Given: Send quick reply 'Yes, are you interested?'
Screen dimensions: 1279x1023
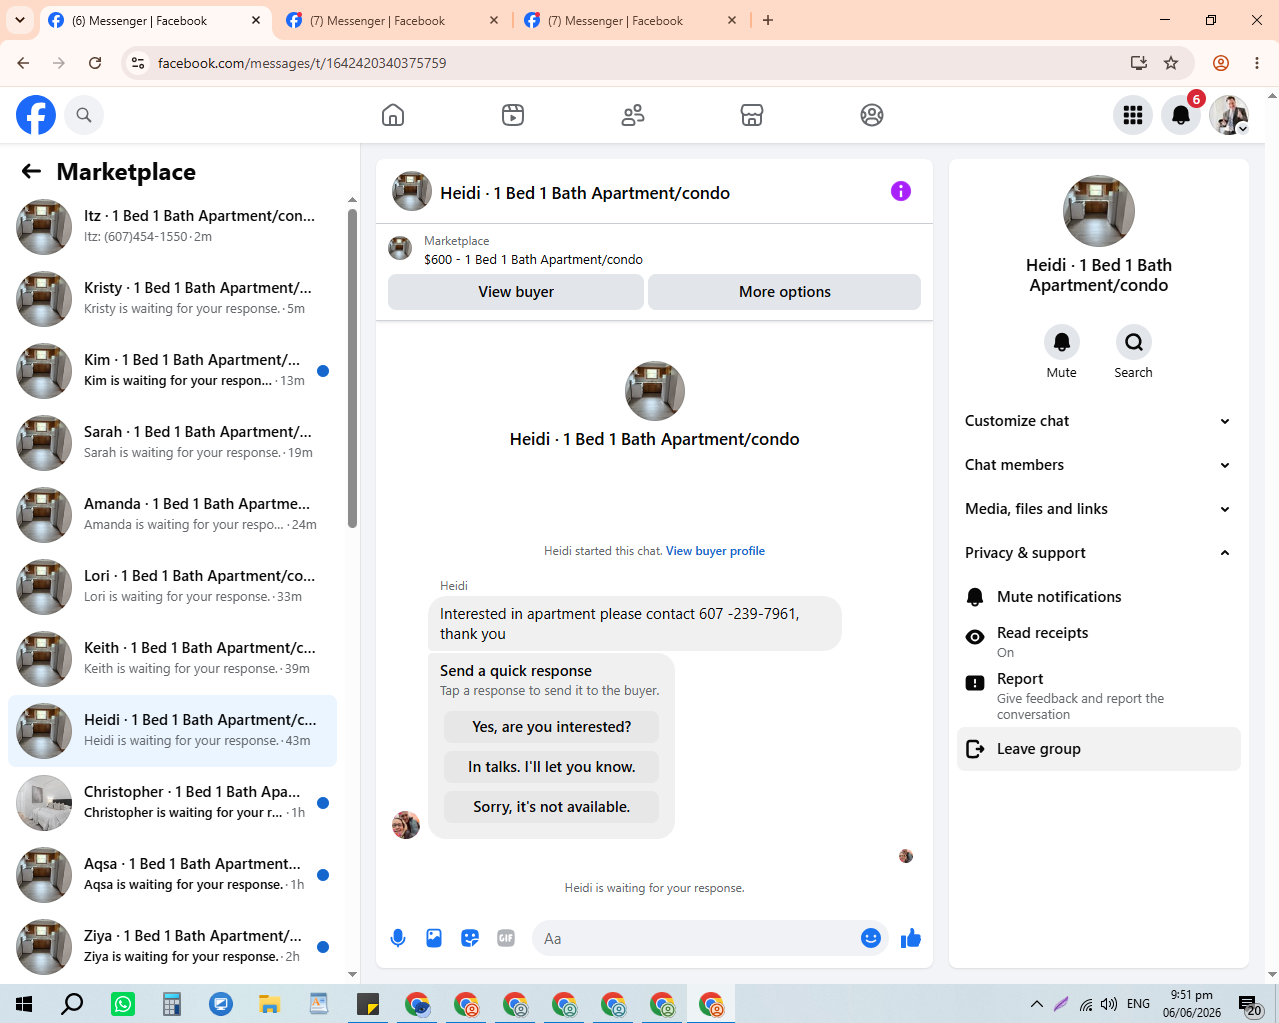Looking at the screenshot, I should [552, 727].
